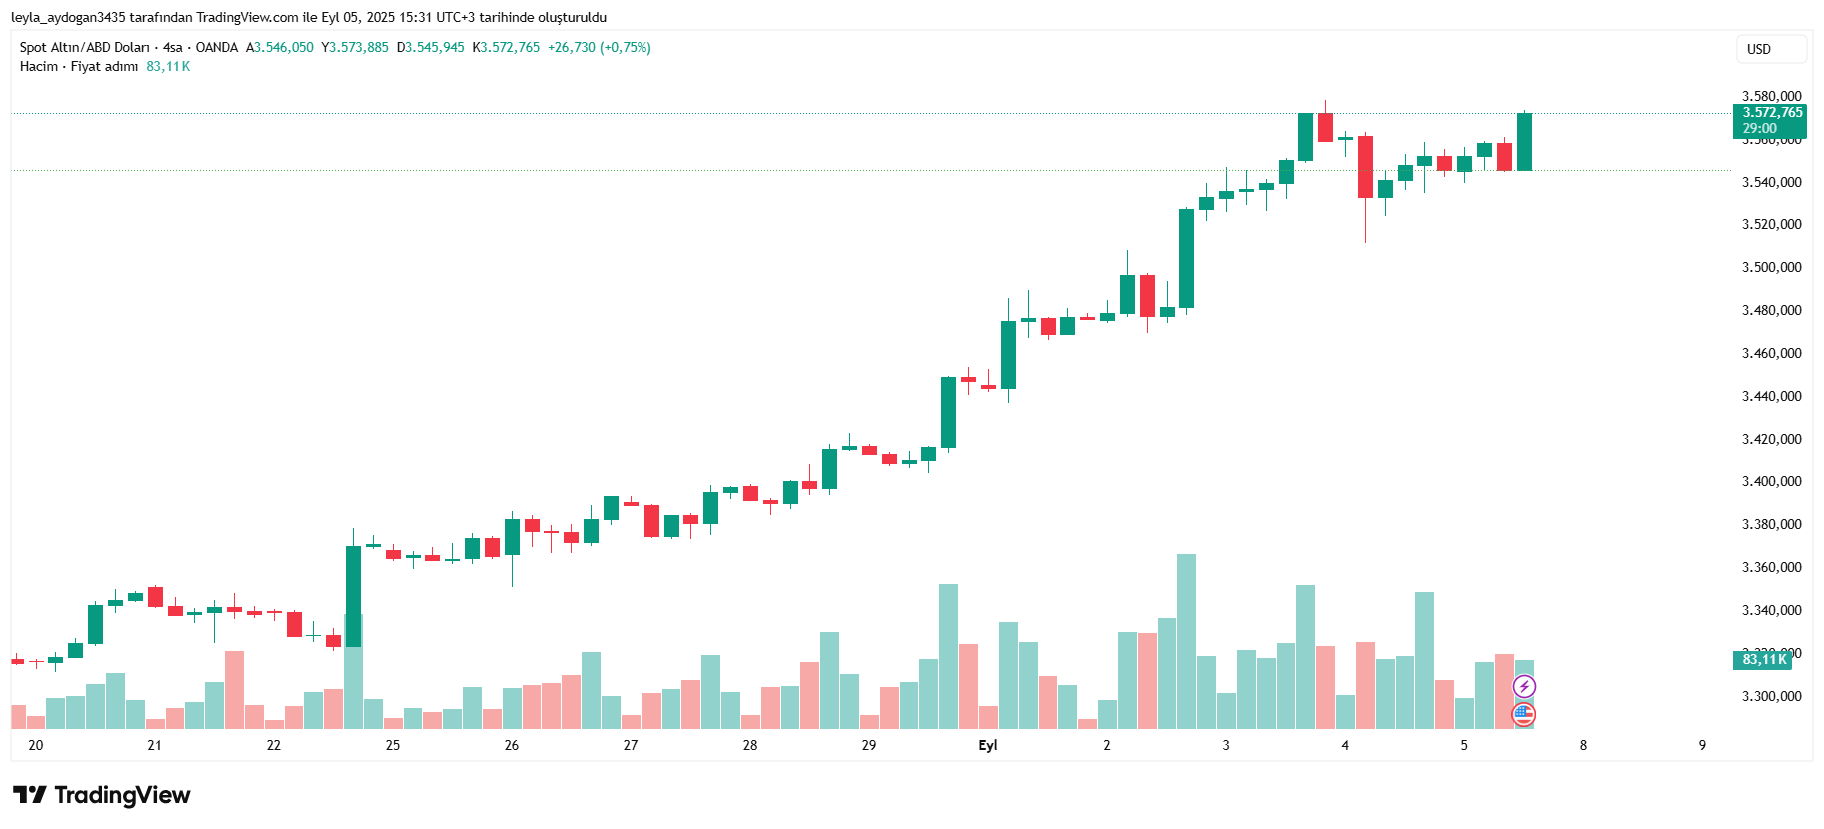Select the Eyl month marker on time axis
The height and width of the screenshot is (829, 1824).
987,745
